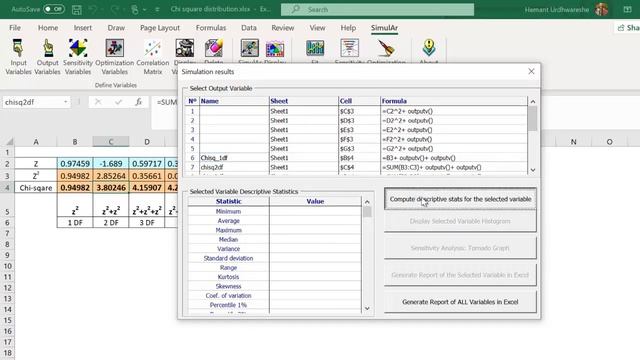Click Generate Report of ALL Variables in Excel
Image resolution: width=640 pixels, height=360 pixels.
click(460, 302)
